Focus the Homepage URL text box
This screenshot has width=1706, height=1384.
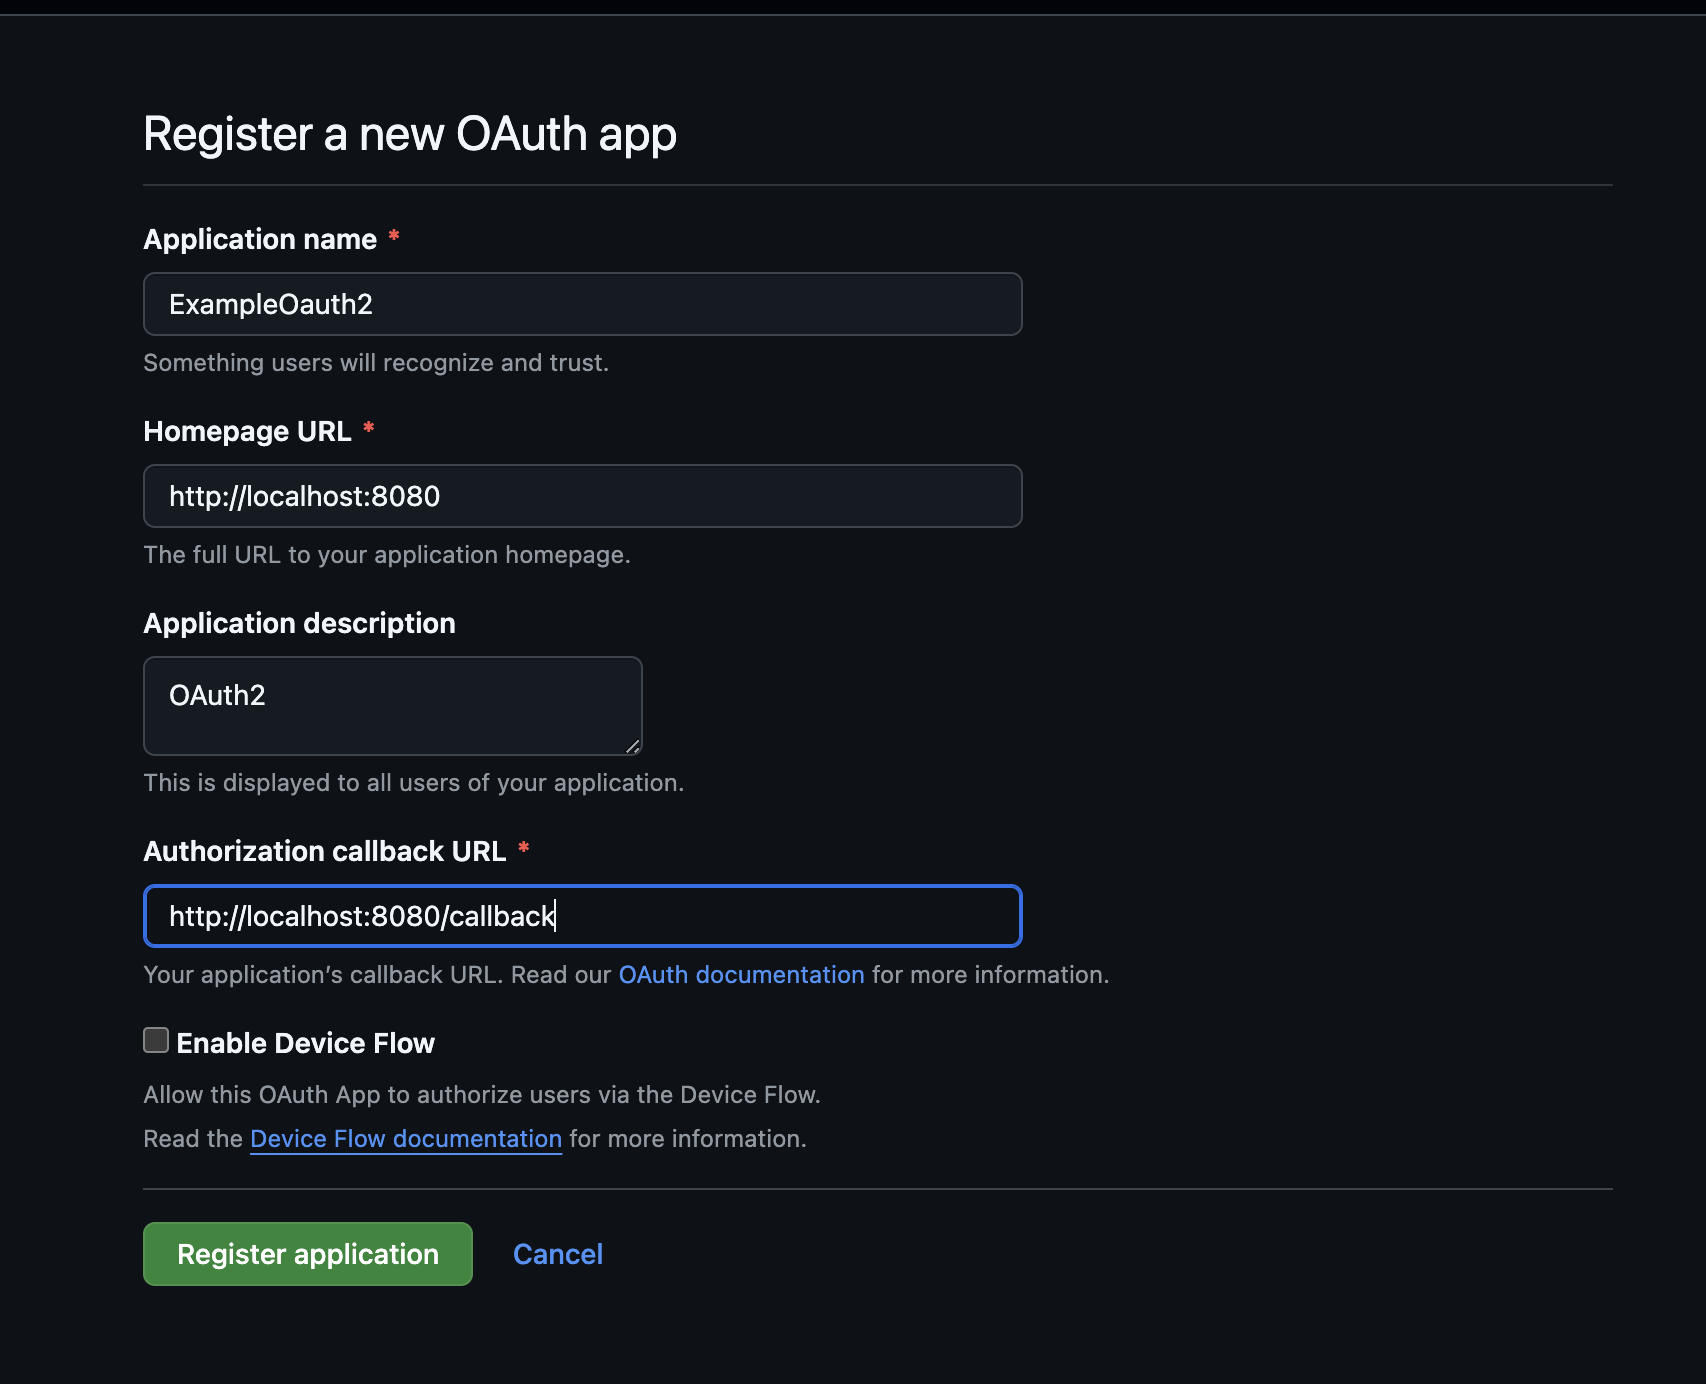tap(582, 496)
